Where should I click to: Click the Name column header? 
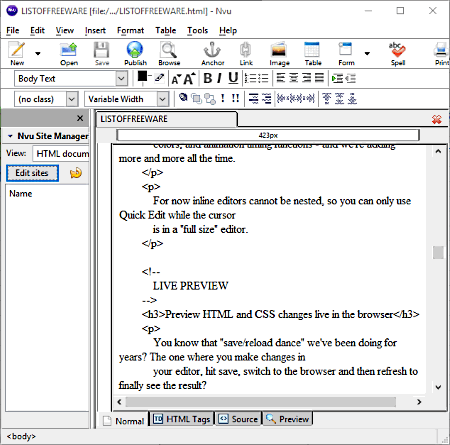[x=21, y=194]
